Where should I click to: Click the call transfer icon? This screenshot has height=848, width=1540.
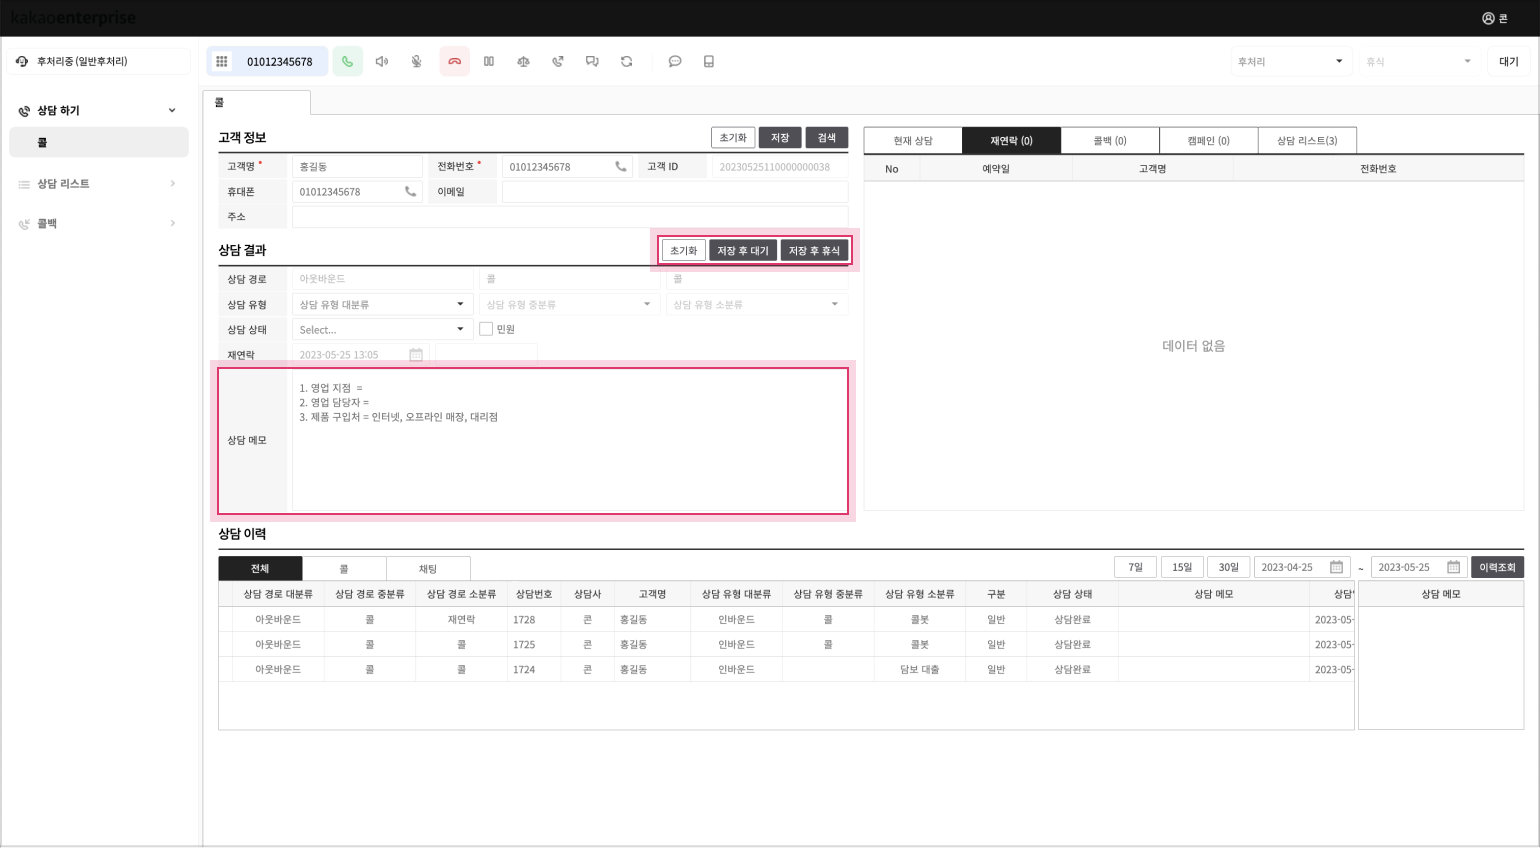point(558,61)
